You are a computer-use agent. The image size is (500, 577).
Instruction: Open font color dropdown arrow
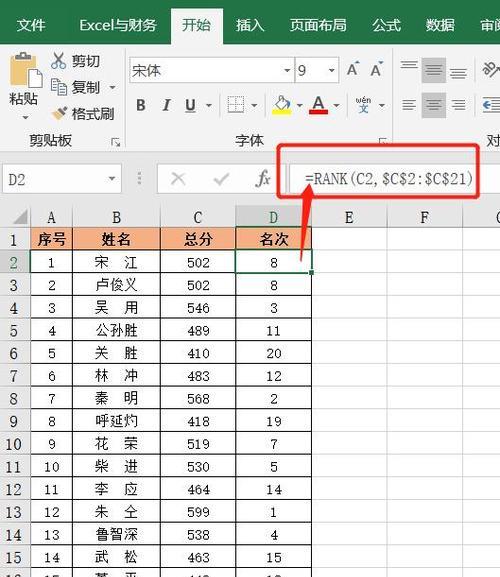click(x=336, y=106)
